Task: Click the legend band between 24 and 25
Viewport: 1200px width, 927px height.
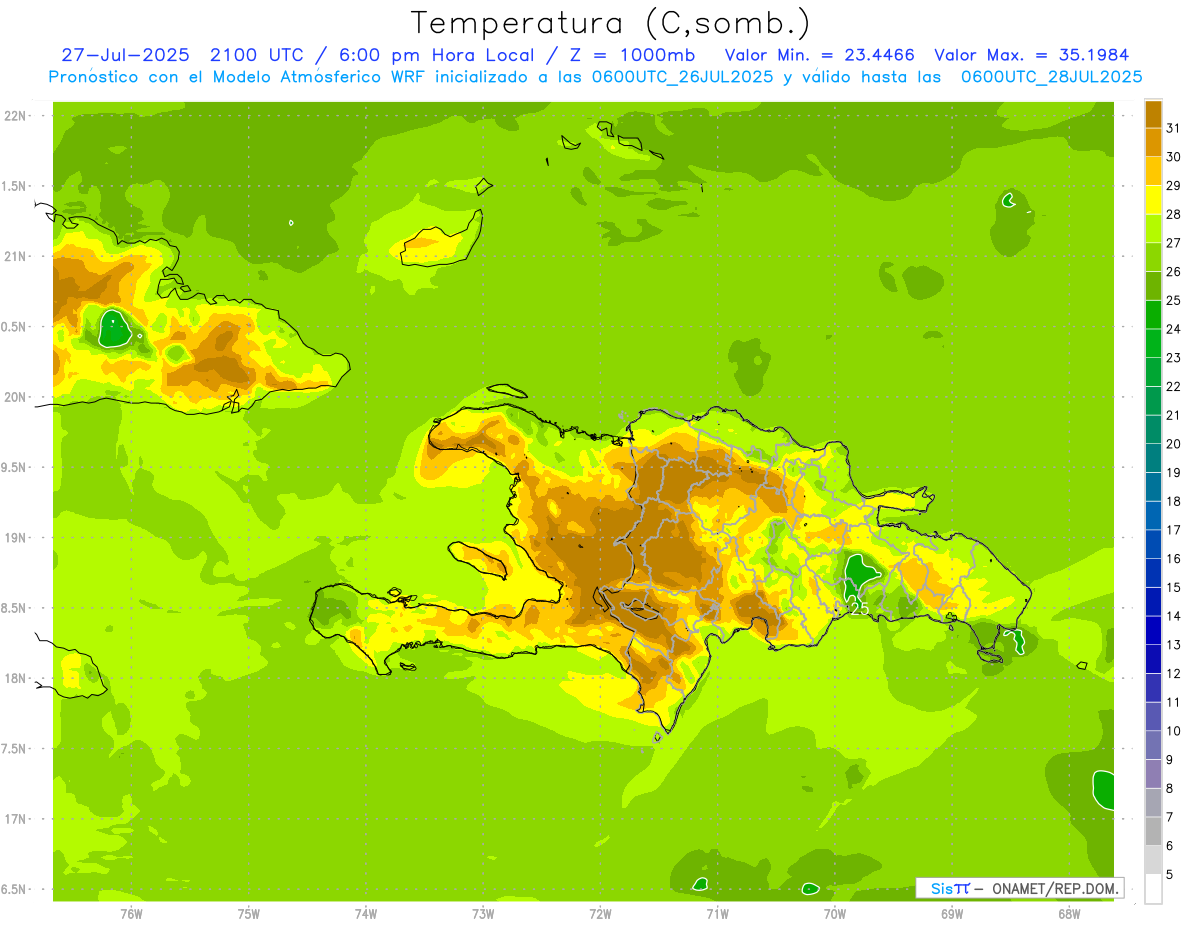Action: 1153,315
